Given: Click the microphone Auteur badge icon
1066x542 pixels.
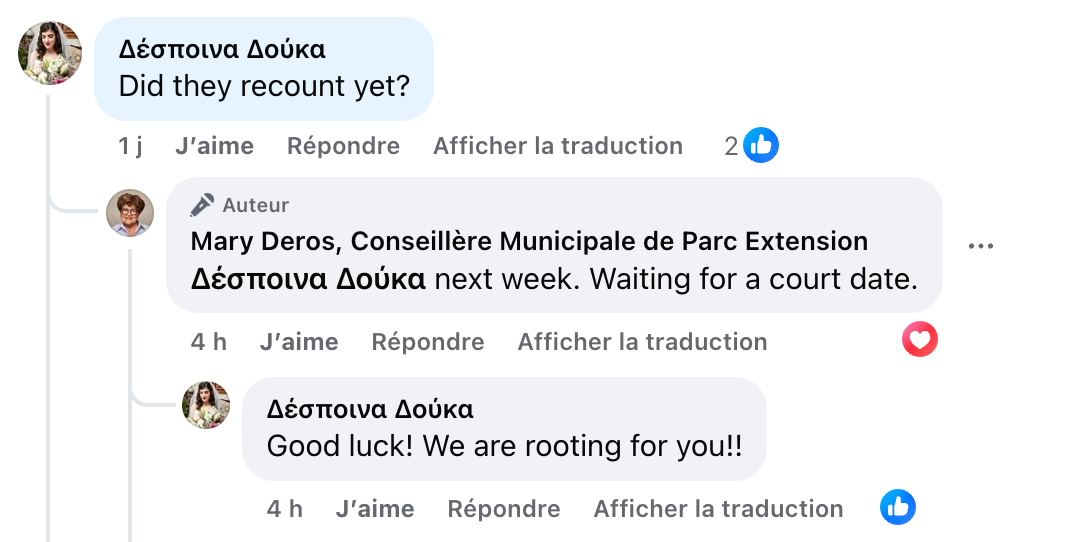Looking at the screenshot, I should coord(202,205).
